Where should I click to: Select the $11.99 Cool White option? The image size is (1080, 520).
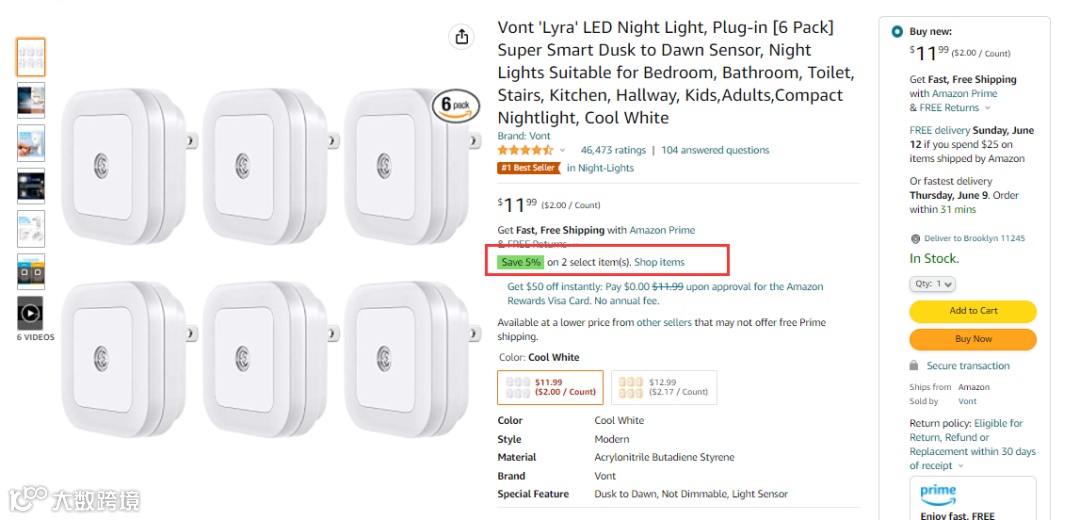pos(550,386)
